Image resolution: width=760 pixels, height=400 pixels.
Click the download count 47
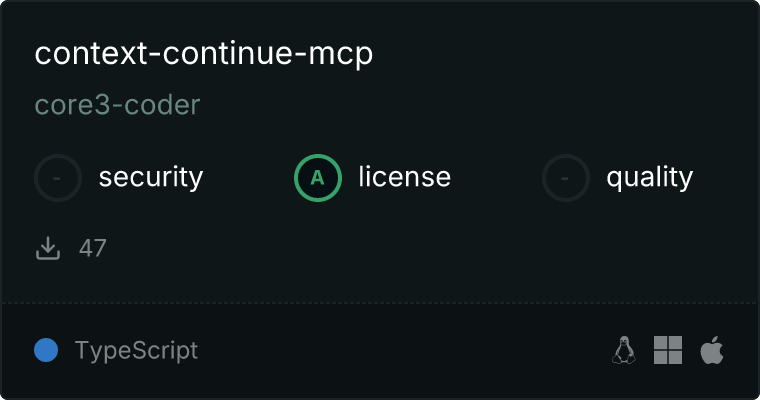point(93,248)
